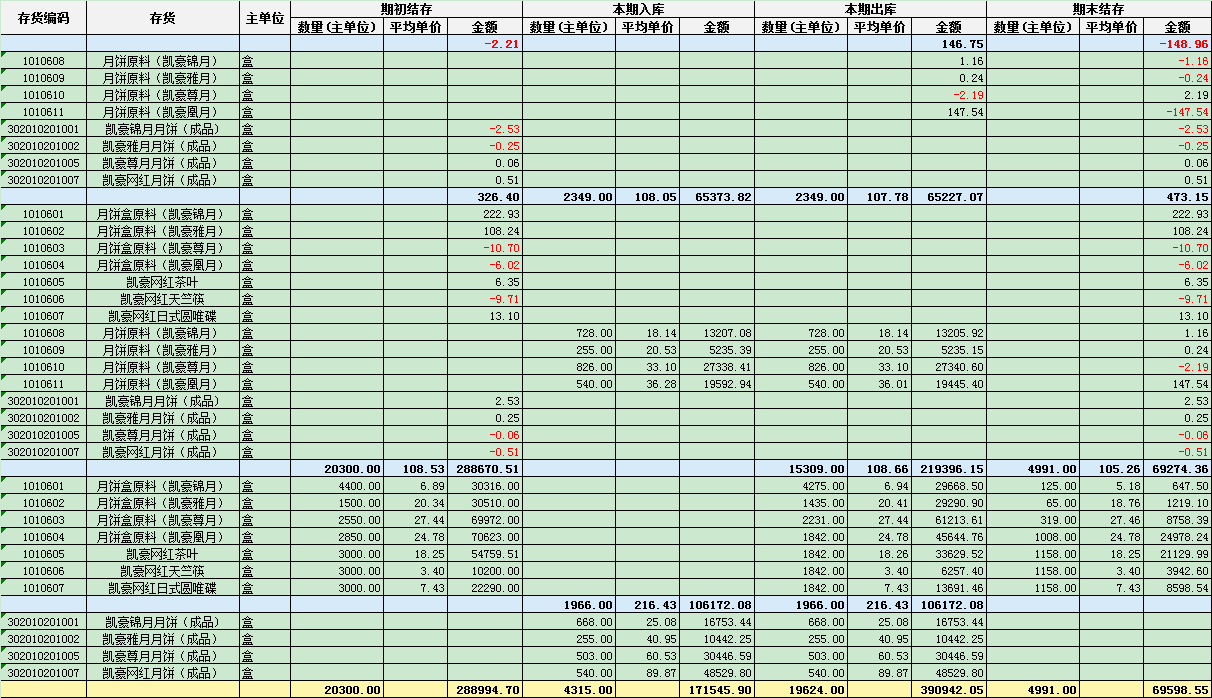Click the "69274.36" subtotal amount
The height and width of the screenshot is (698, 1212).
(1177, 469)
